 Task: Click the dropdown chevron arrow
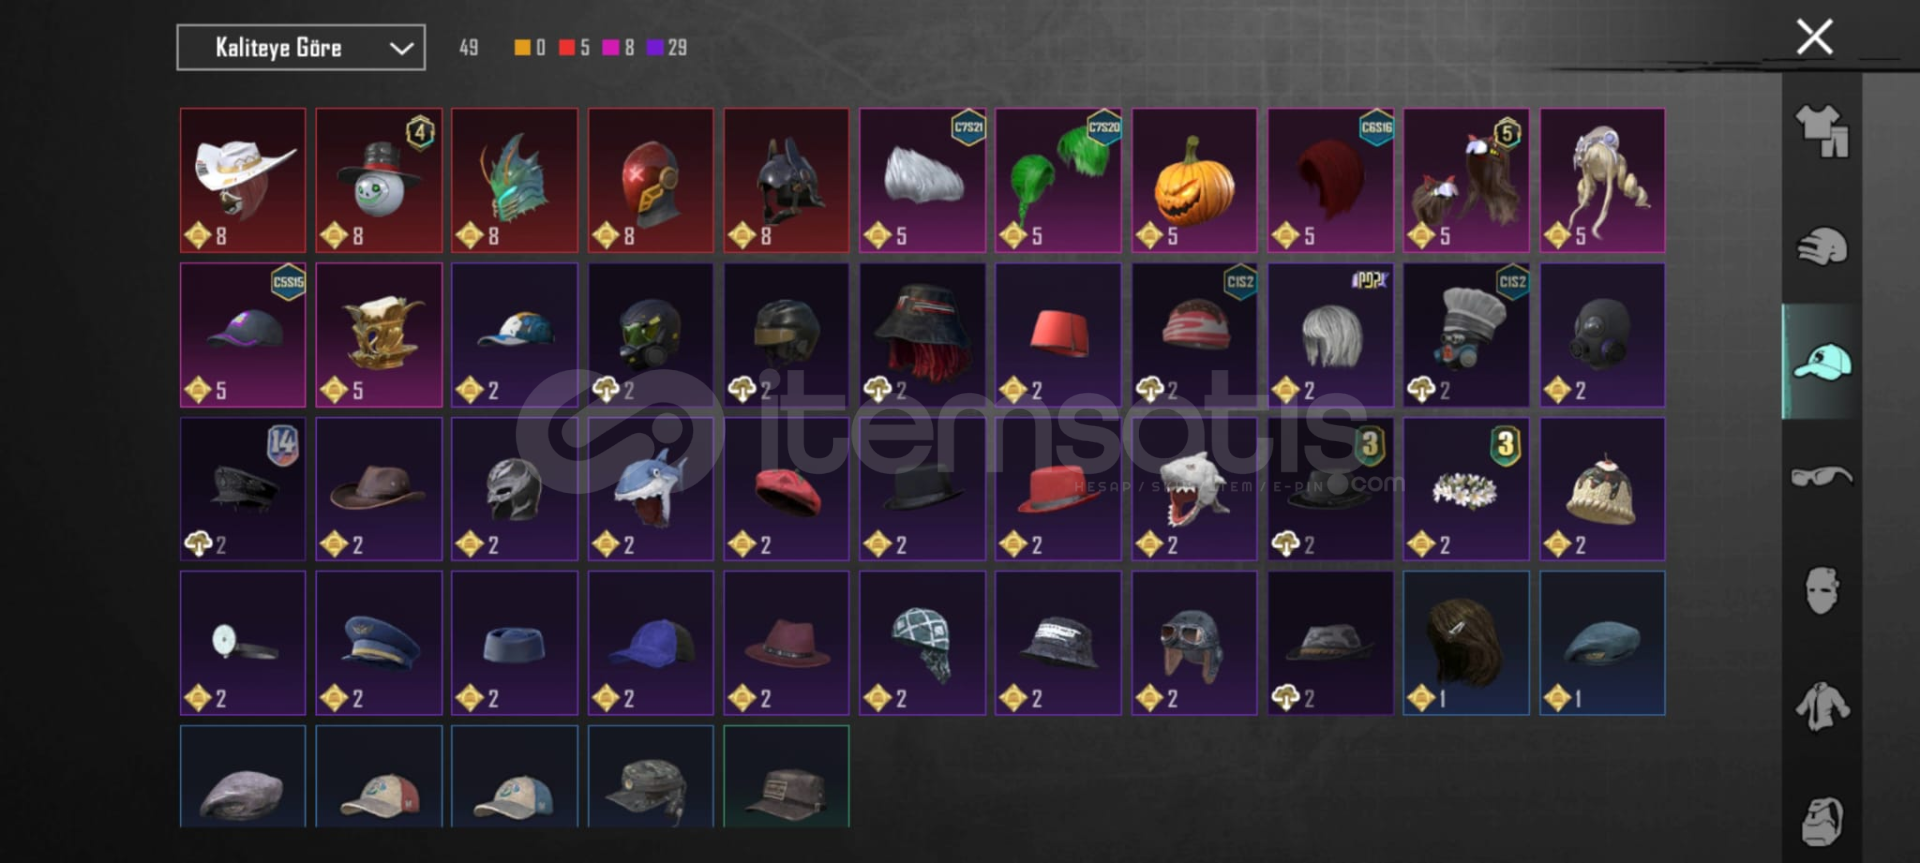(401, 48)
